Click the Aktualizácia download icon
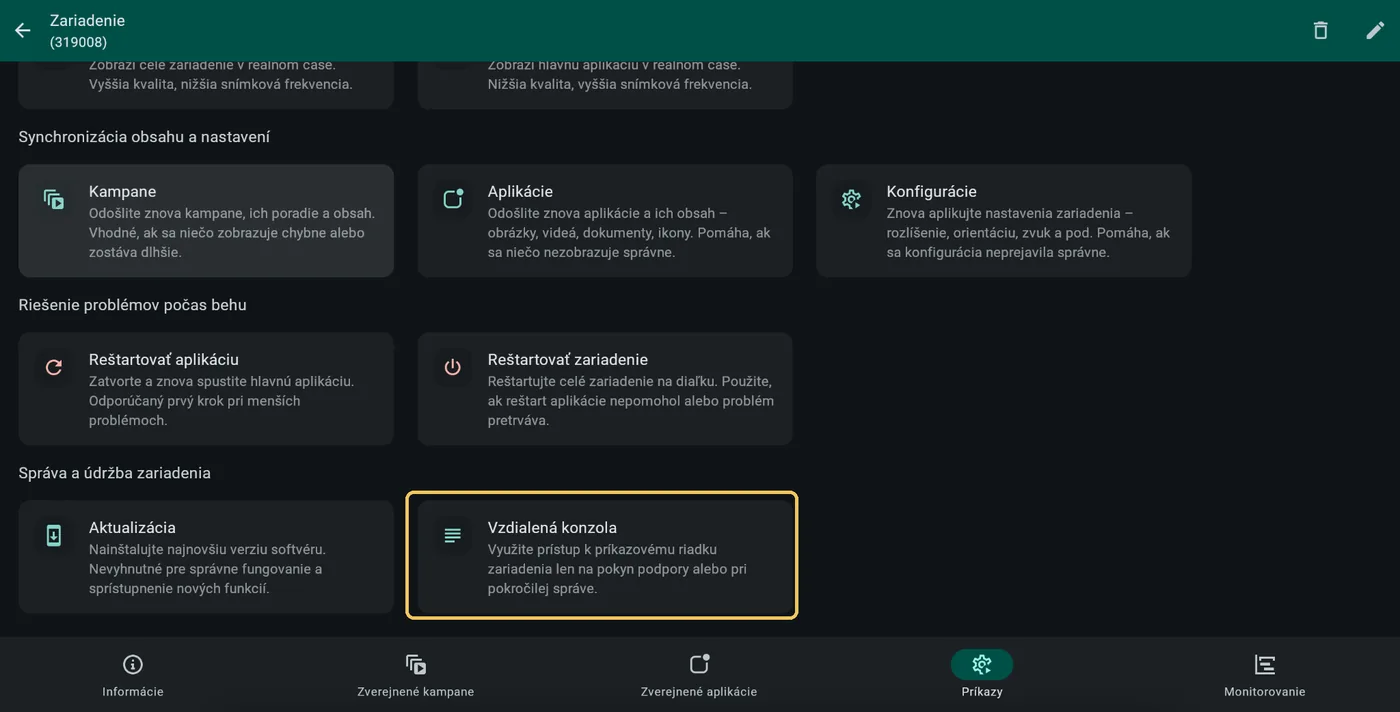The image size is (1400, 712). click(54, 535)
